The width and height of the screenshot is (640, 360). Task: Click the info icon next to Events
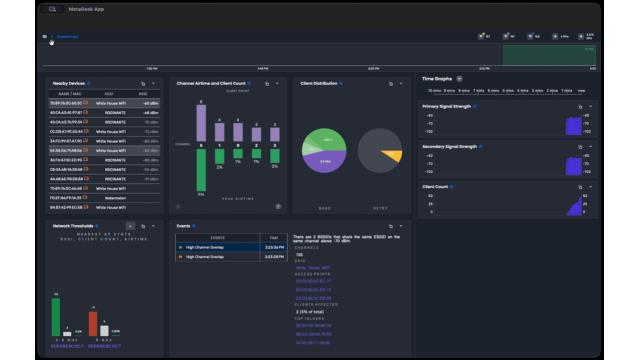tap(194, 226)
